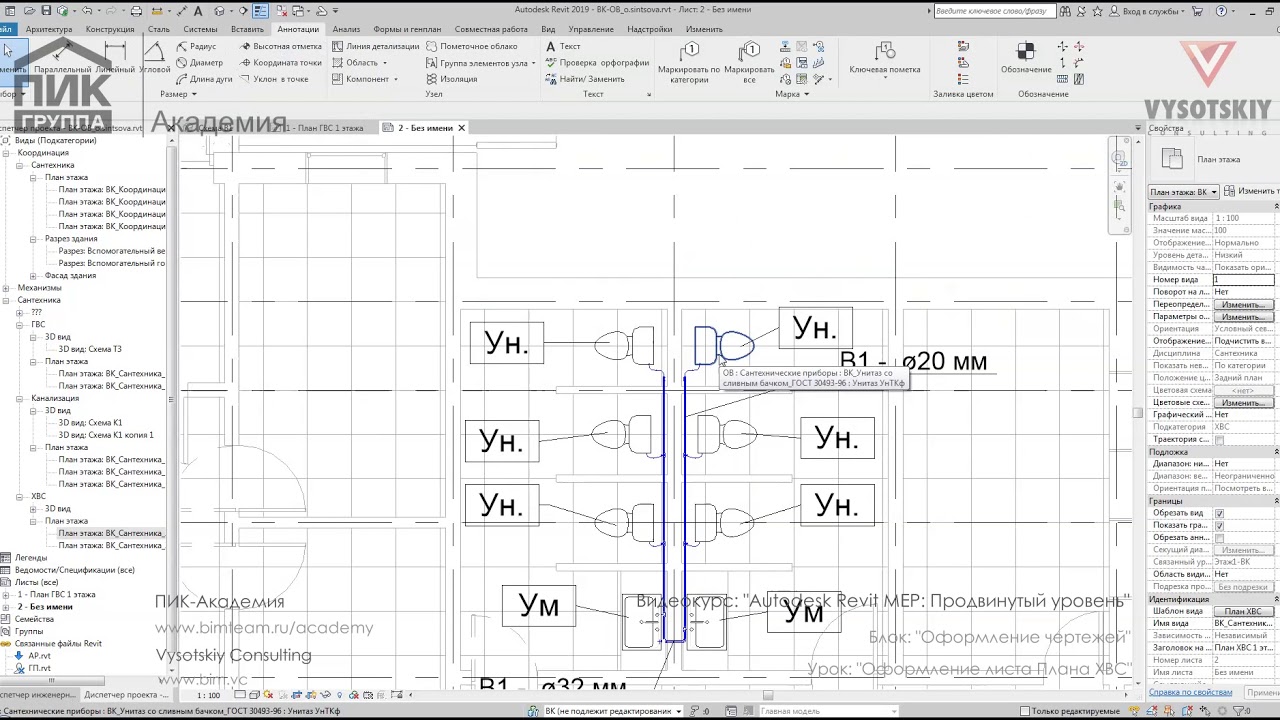Image resolution: width=1280 pixels, height=720 pixels.
Task: Click Tag All tool
Action: click(x=749, y=62)
